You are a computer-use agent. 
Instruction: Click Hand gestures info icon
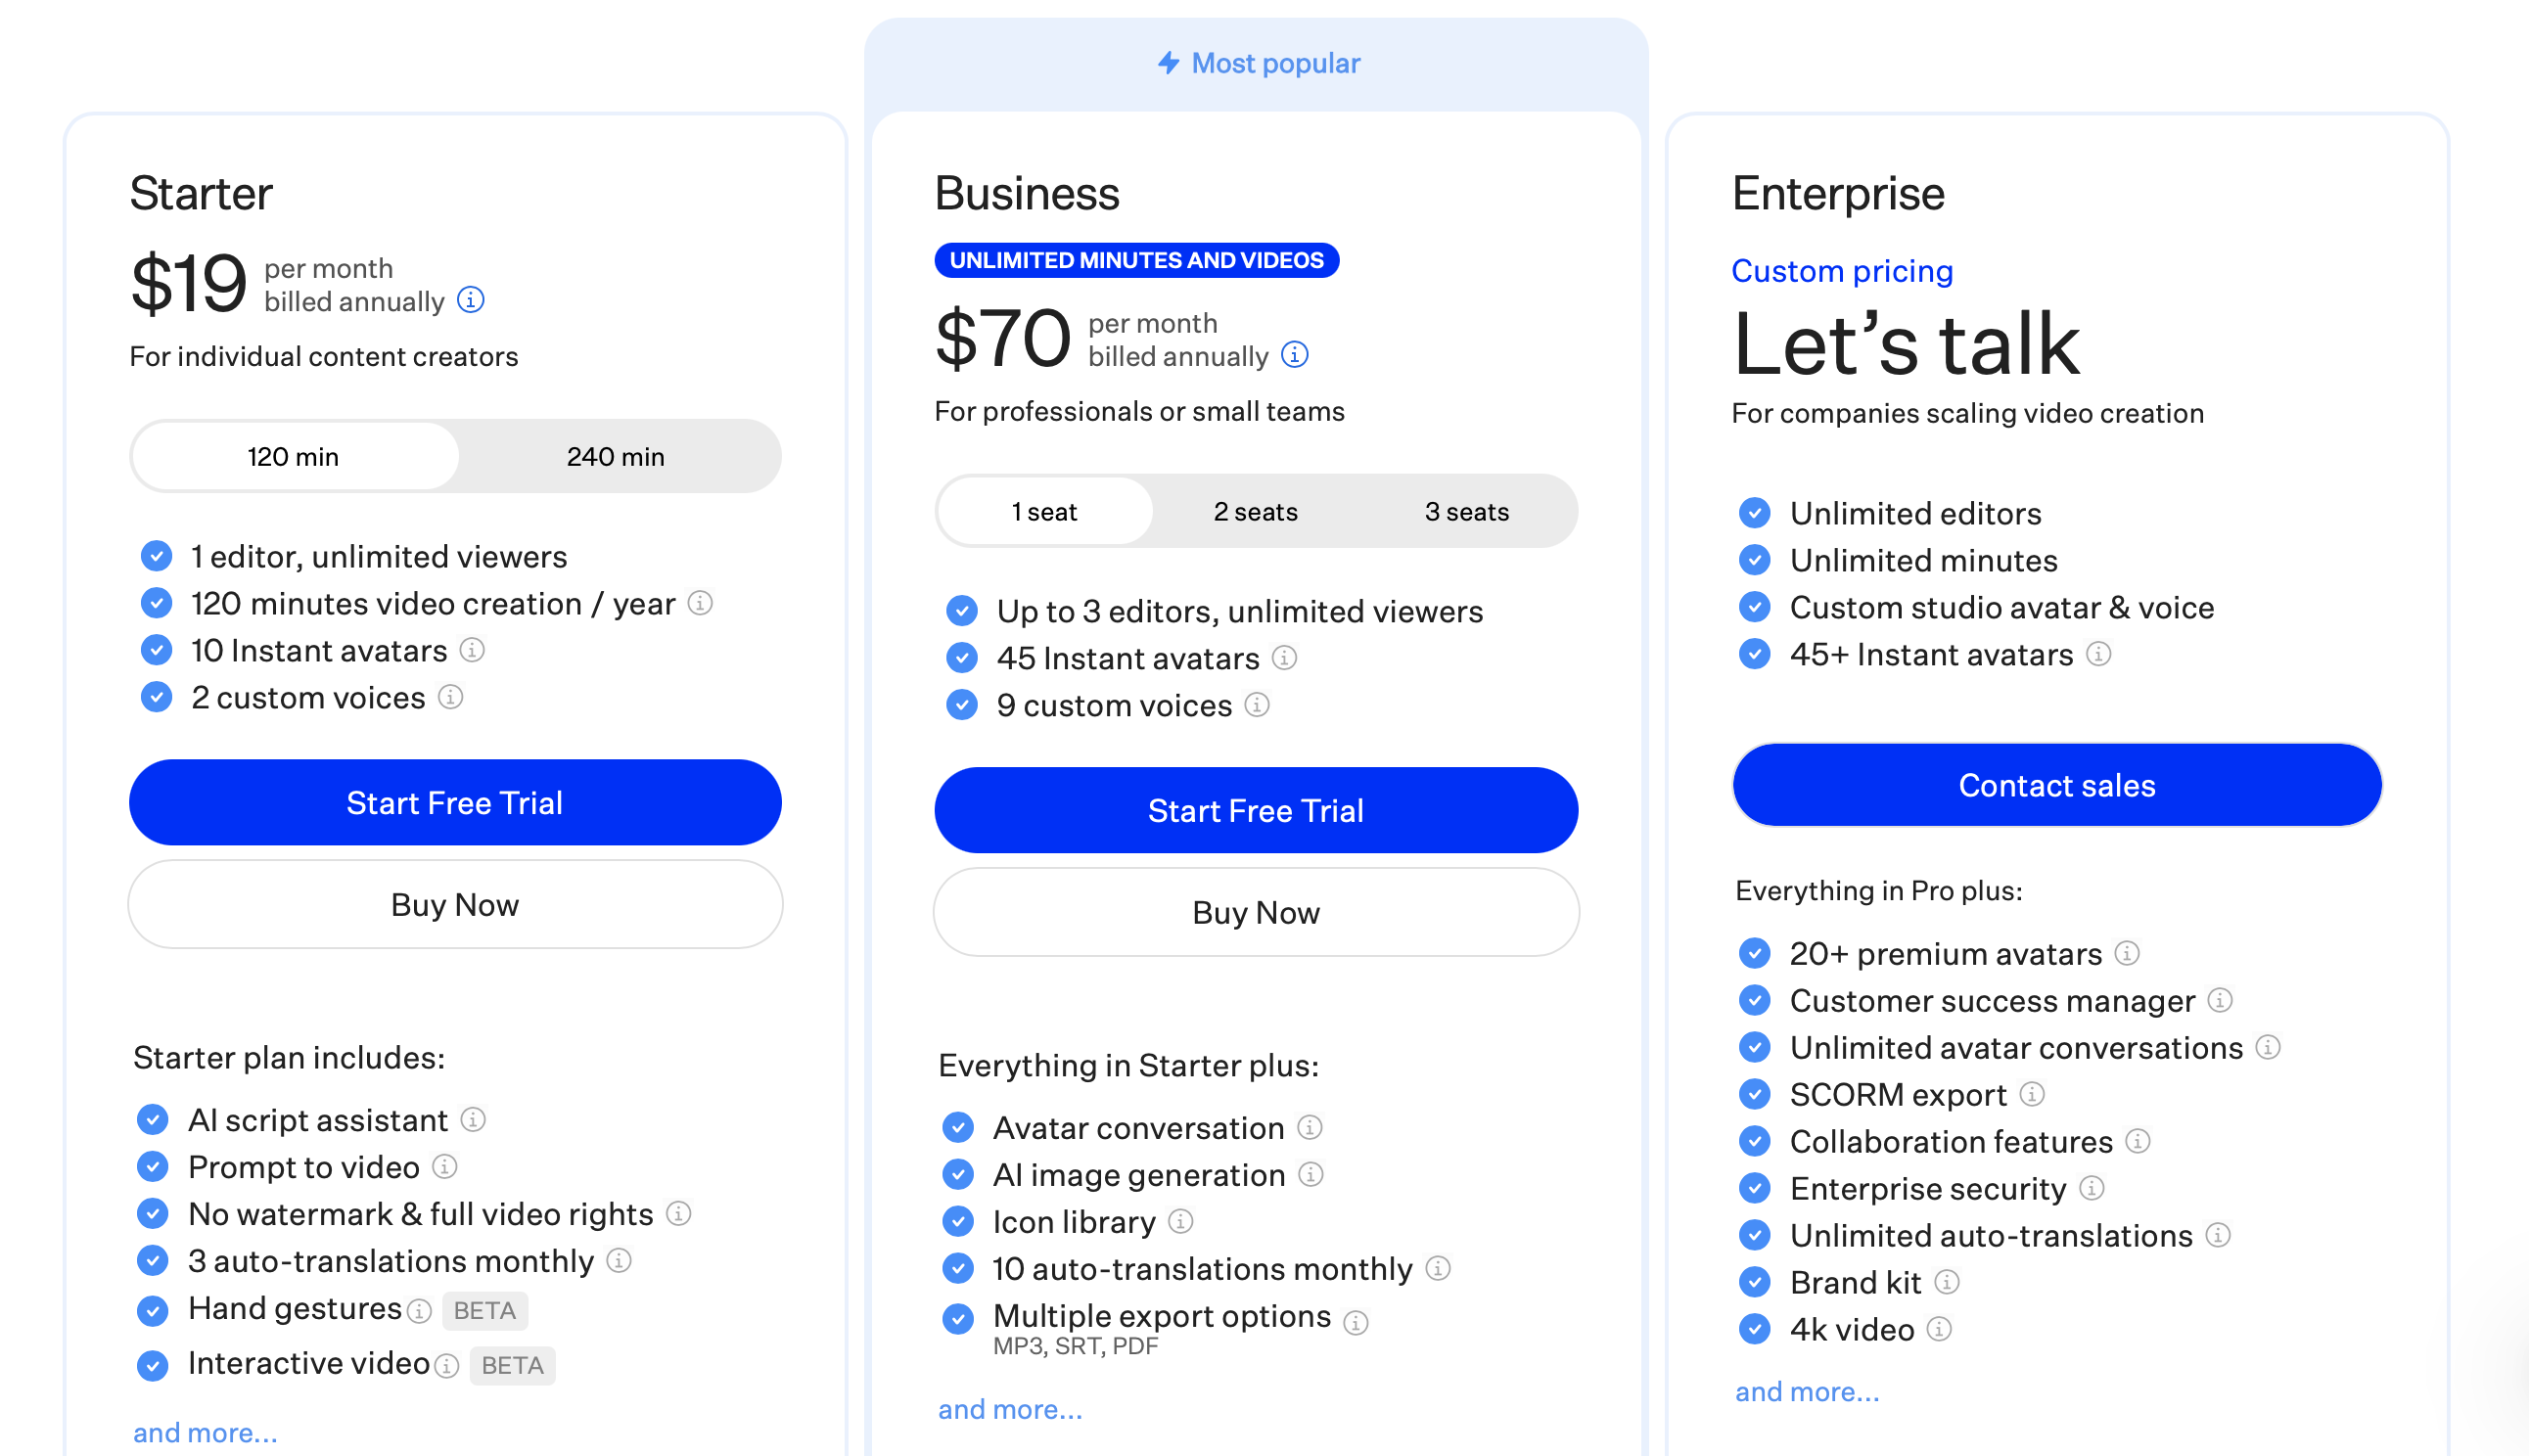(x=420, y=1311)
